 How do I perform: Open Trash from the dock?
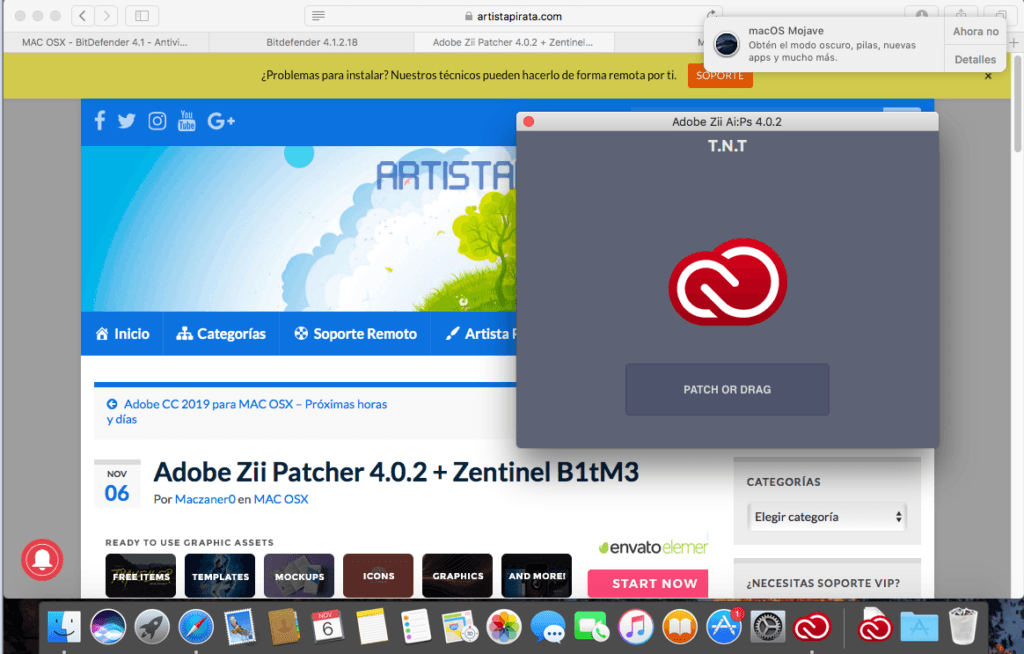(x=963, y=626)
